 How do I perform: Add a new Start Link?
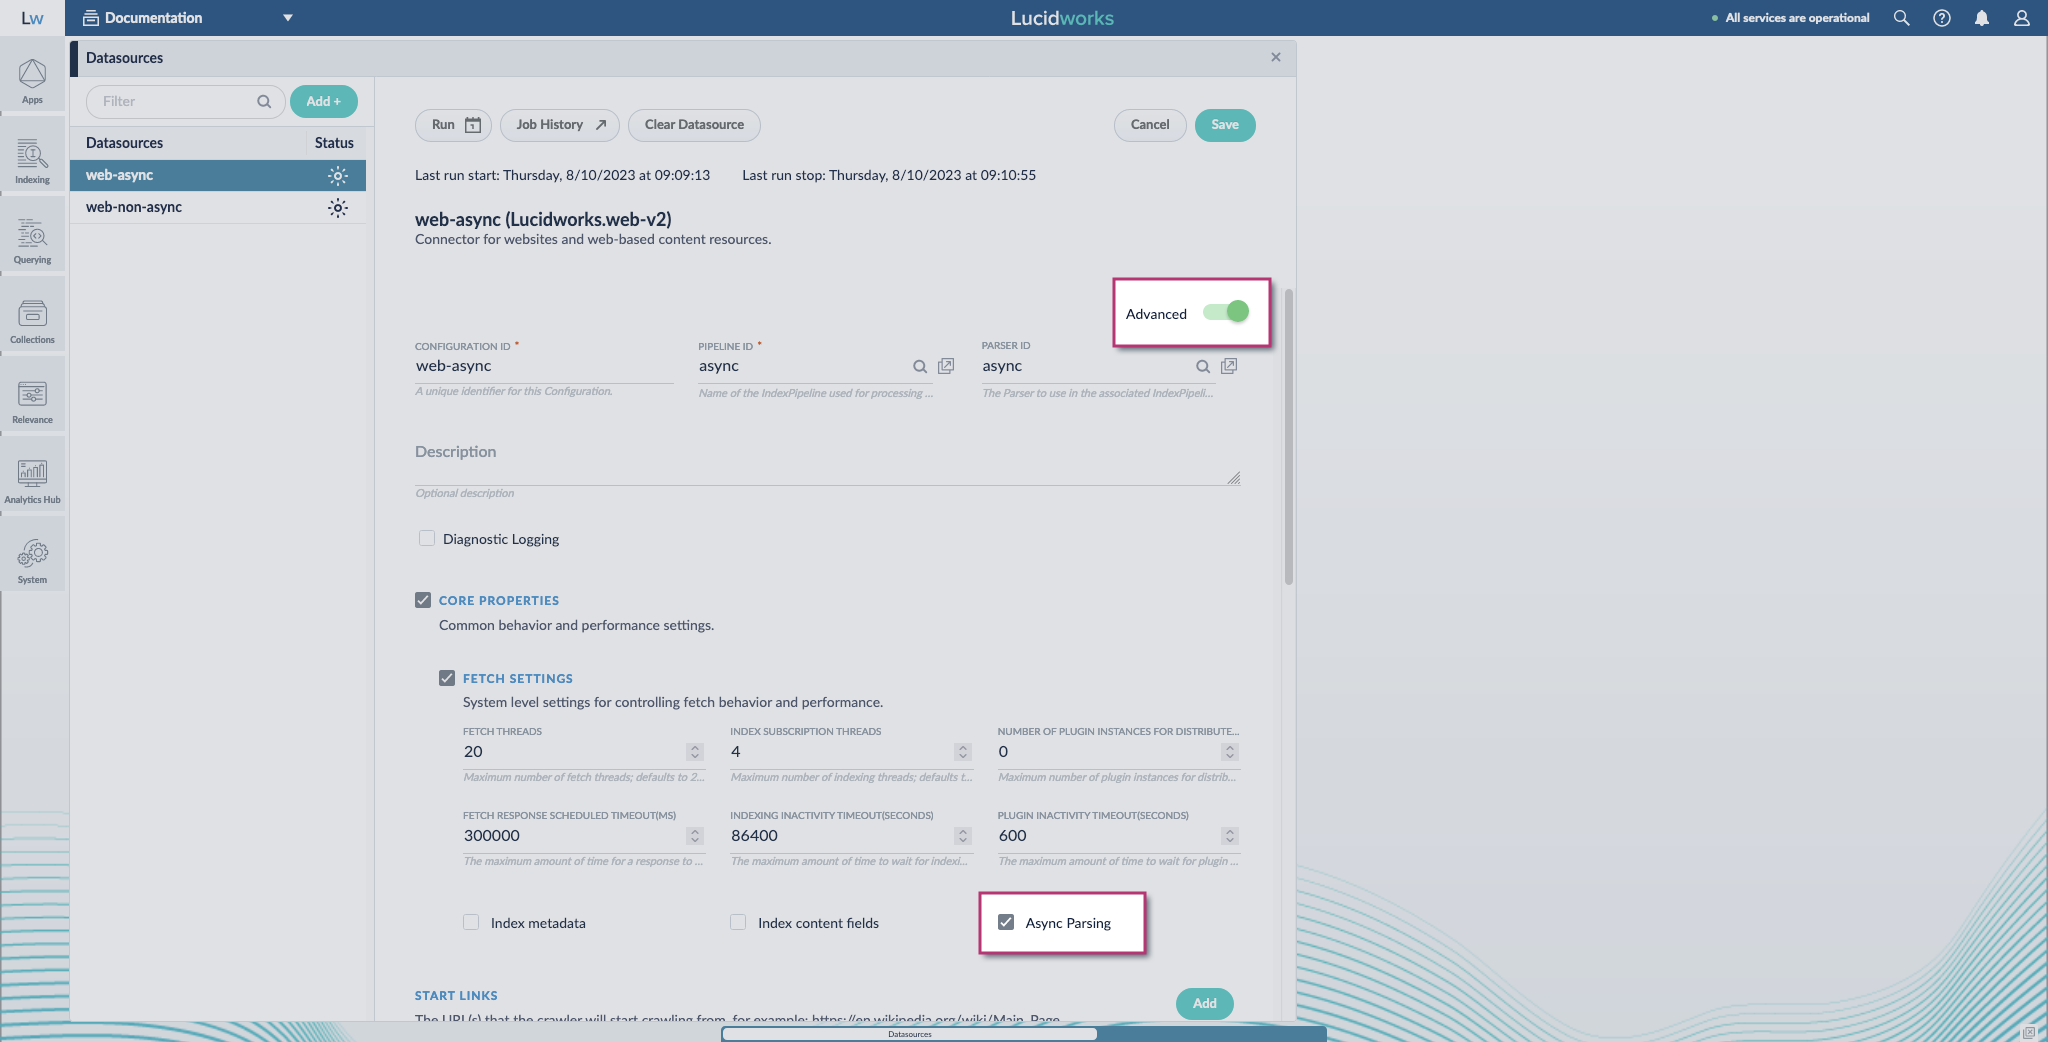[x=1205, y=1004]
